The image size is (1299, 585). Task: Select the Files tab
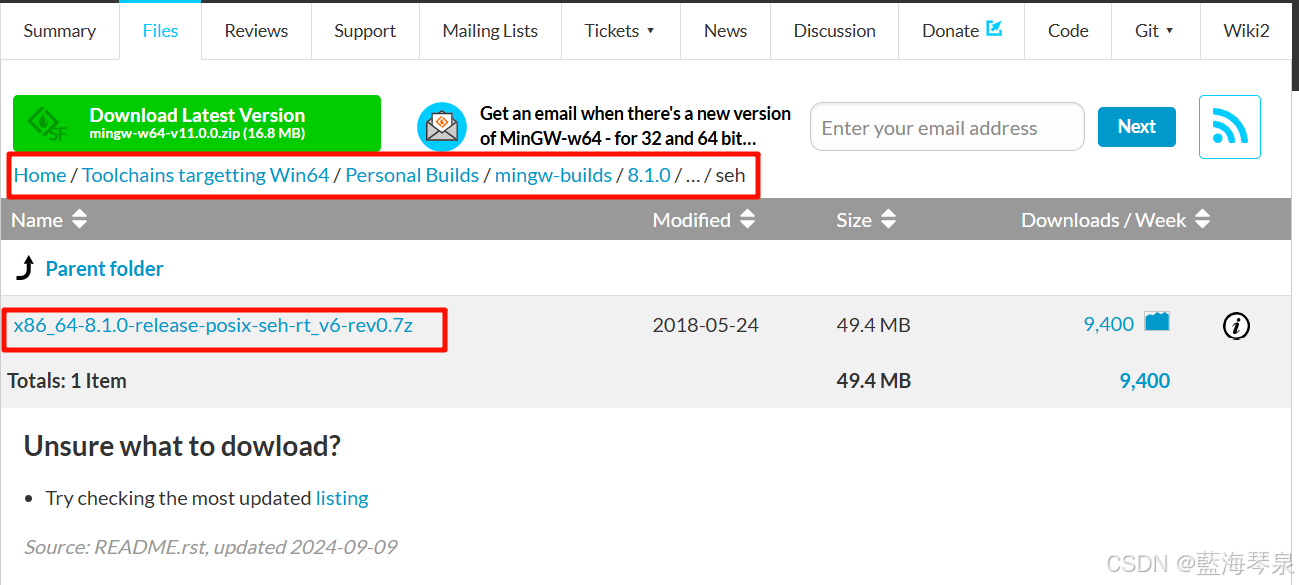(160, 31)
